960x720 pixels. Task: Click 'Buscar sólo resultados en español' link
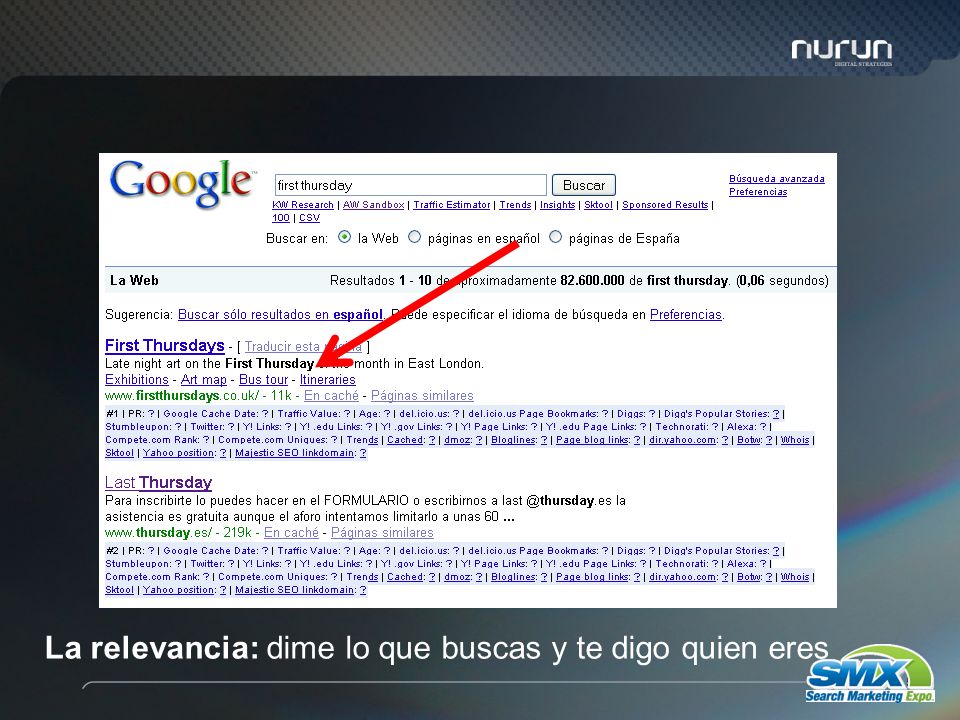[280, 315]
